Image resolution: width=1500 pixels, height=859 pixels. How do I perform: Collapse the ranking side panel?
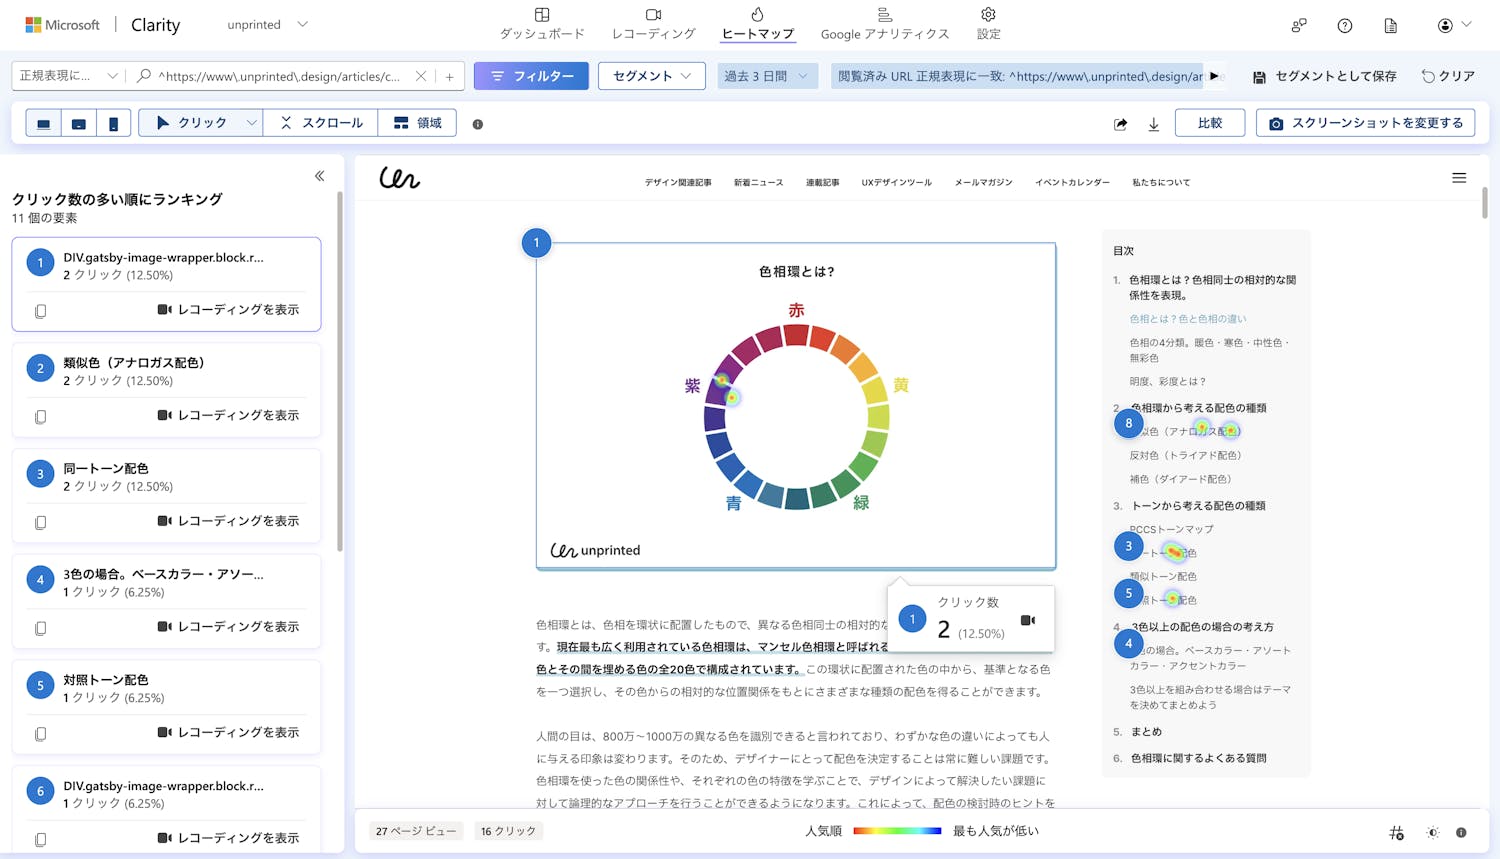coord(320,176)
